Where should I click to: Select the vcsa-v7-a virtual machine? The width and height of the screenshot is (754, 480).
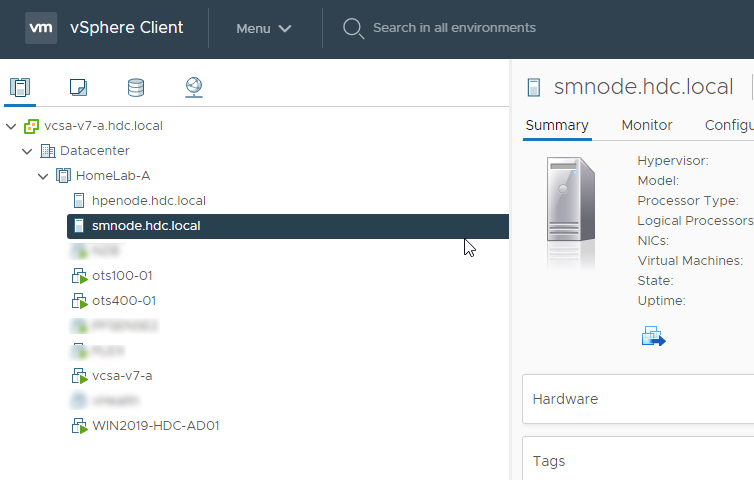click(x=122, y=376)
